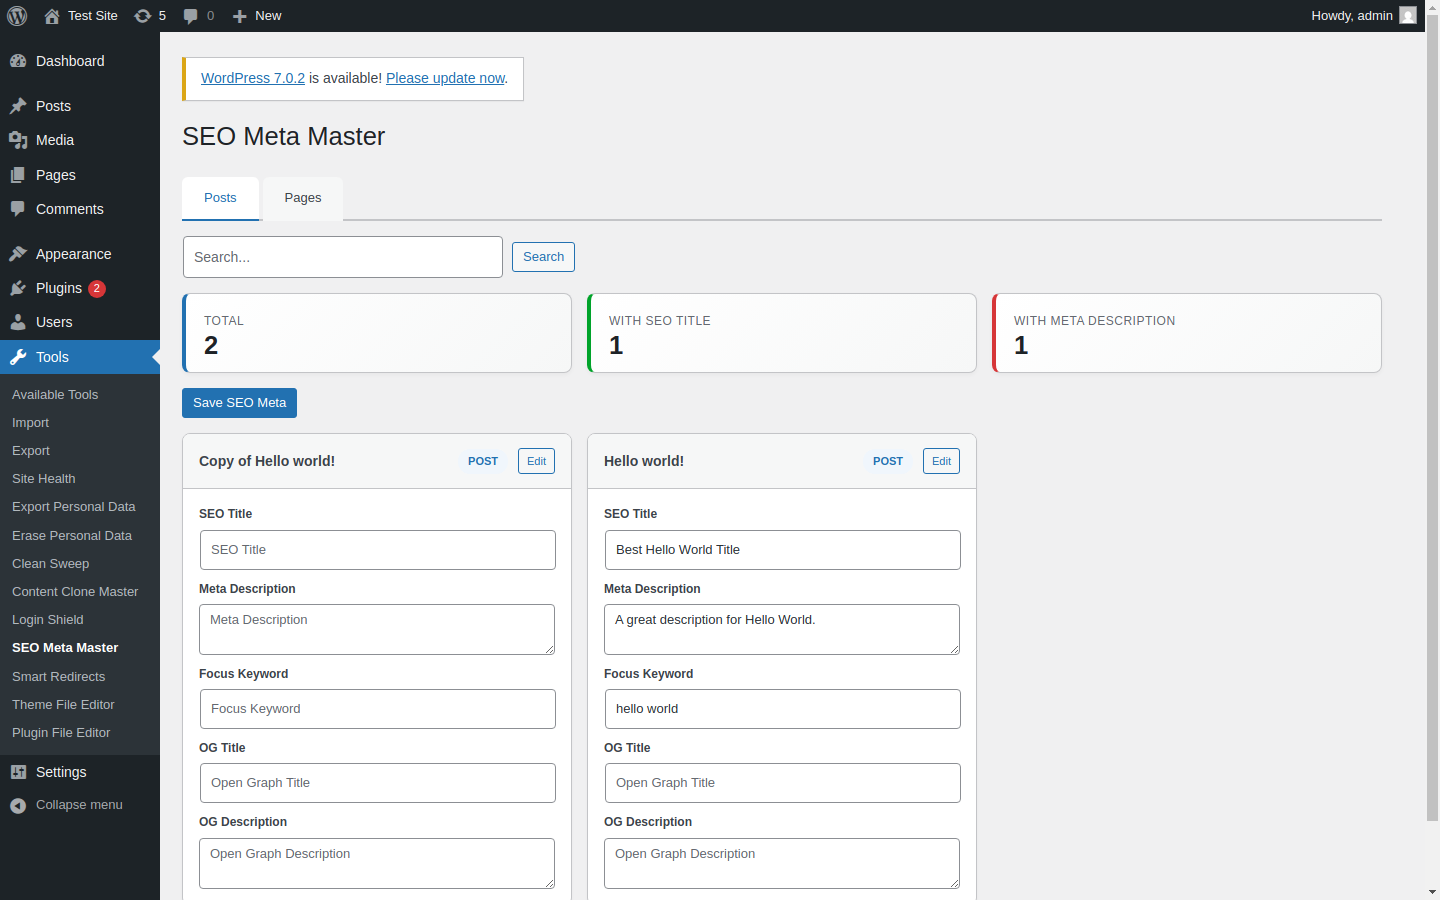Image resolution: width=1440 pixels, height=900 pixels.
Task: Click the TOTAL stat card
Action: click(377, 333)
